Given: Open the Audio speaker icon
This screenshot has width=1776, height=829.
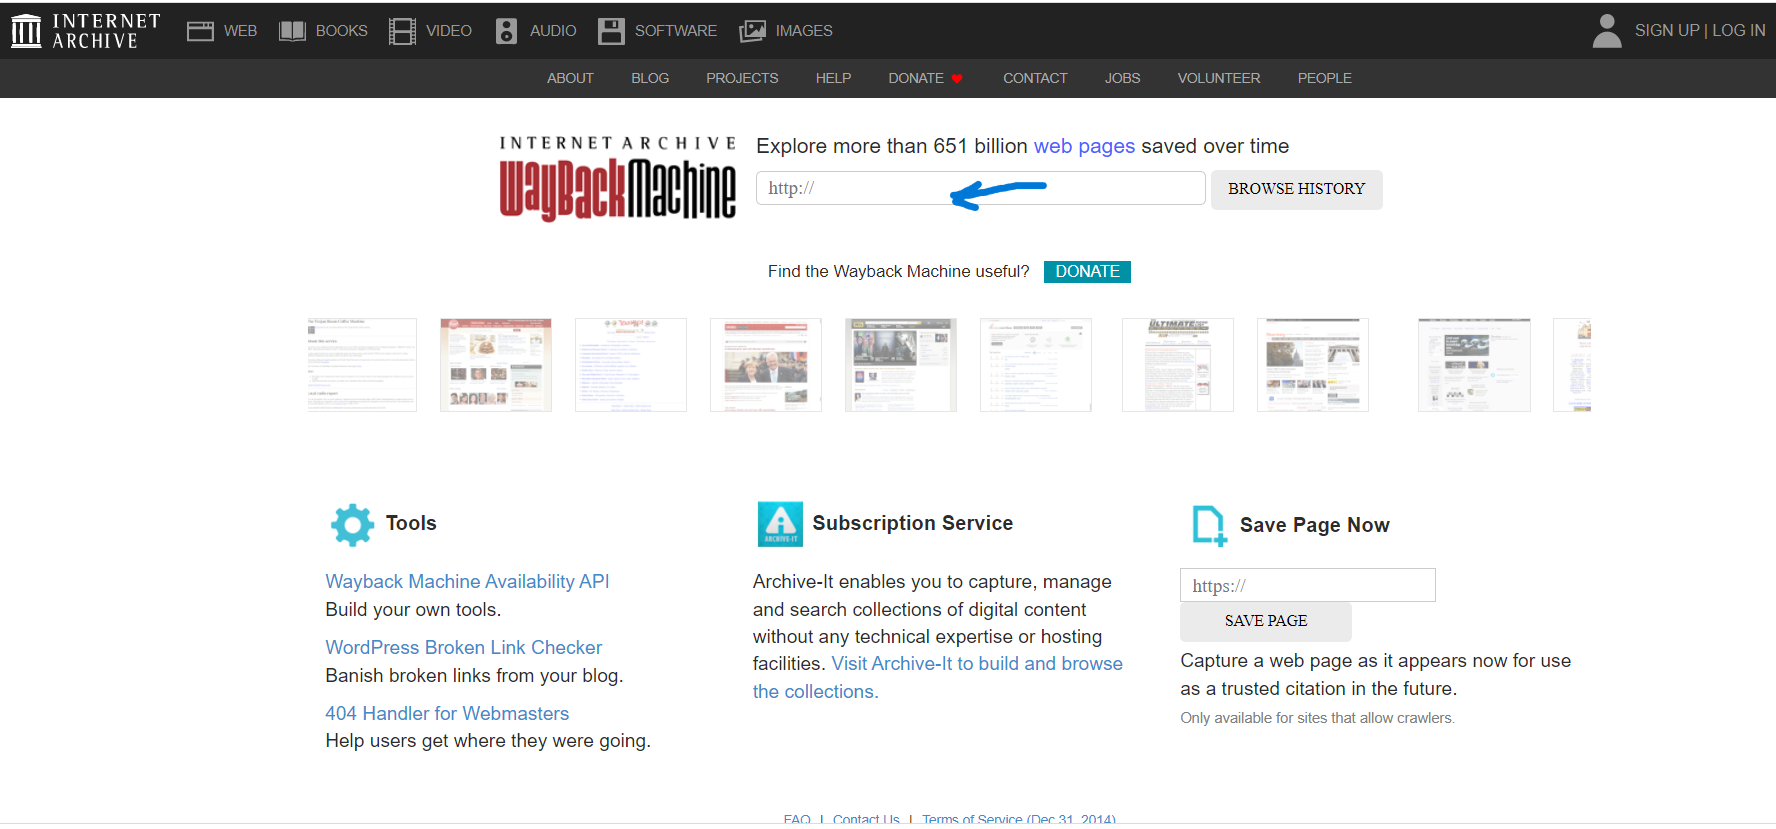Looking at the screenshot, I should (x=507, y=31).
